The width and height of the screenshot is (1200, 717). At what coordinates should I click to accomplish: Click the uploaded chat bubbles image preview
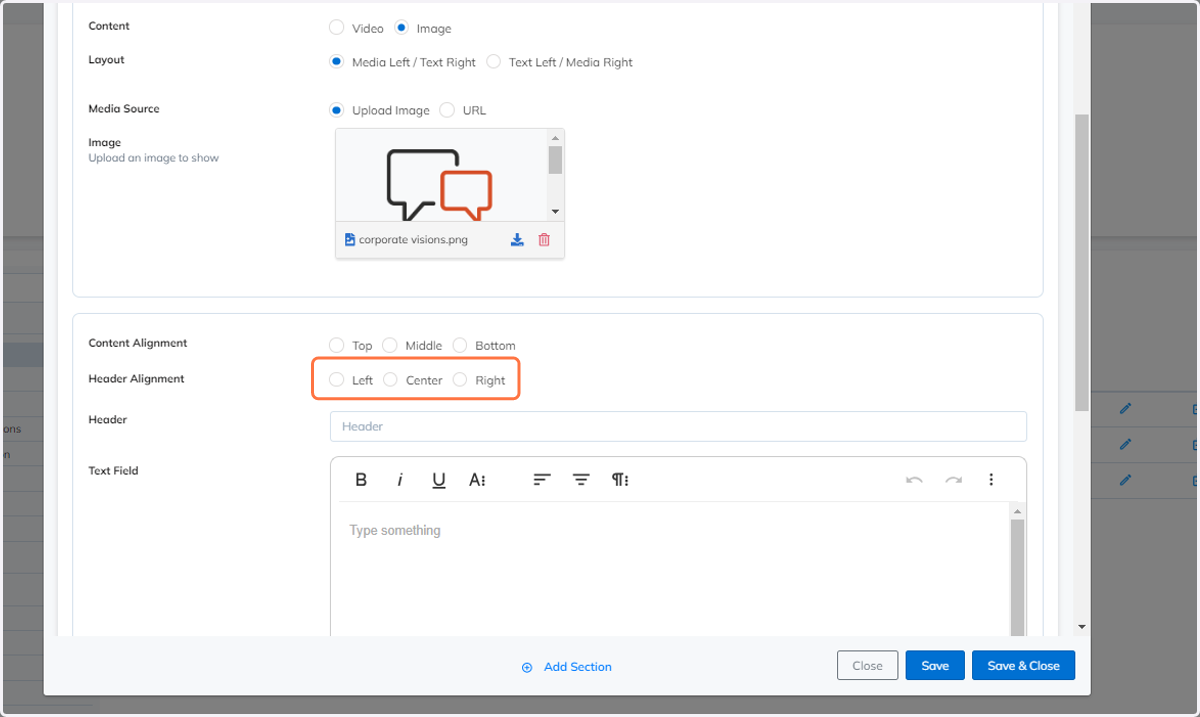click(x=440, y=185)
